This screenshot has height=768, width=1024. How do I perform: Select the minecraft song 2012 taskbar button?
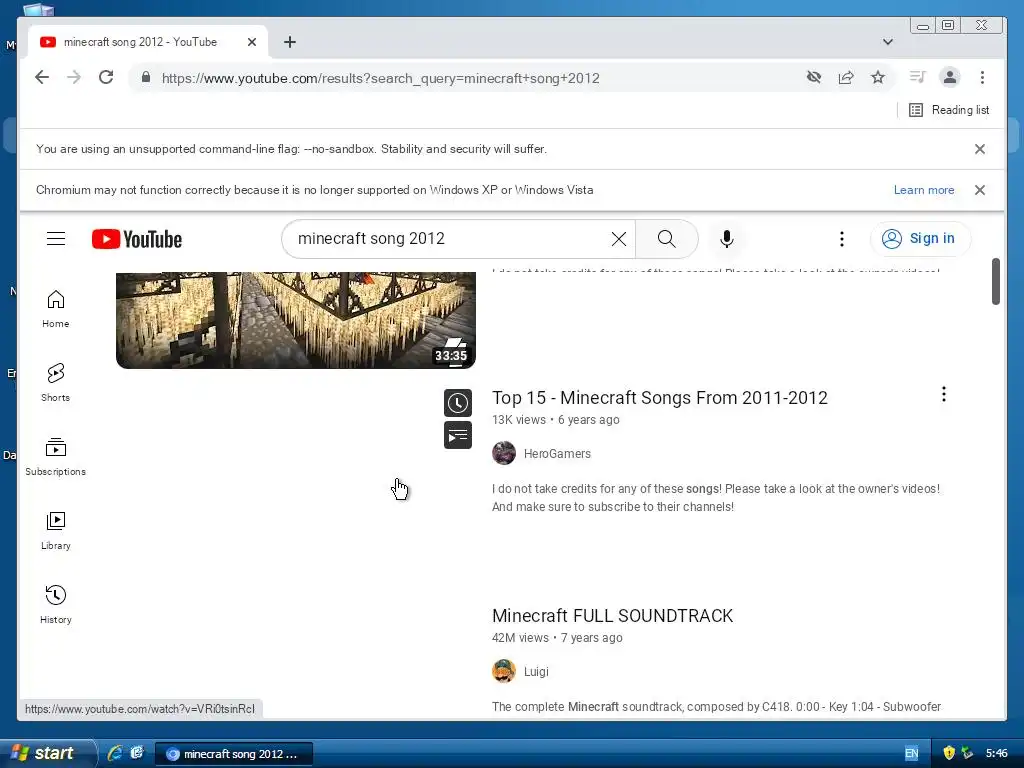pyautogui.click(x=234, y=754)
